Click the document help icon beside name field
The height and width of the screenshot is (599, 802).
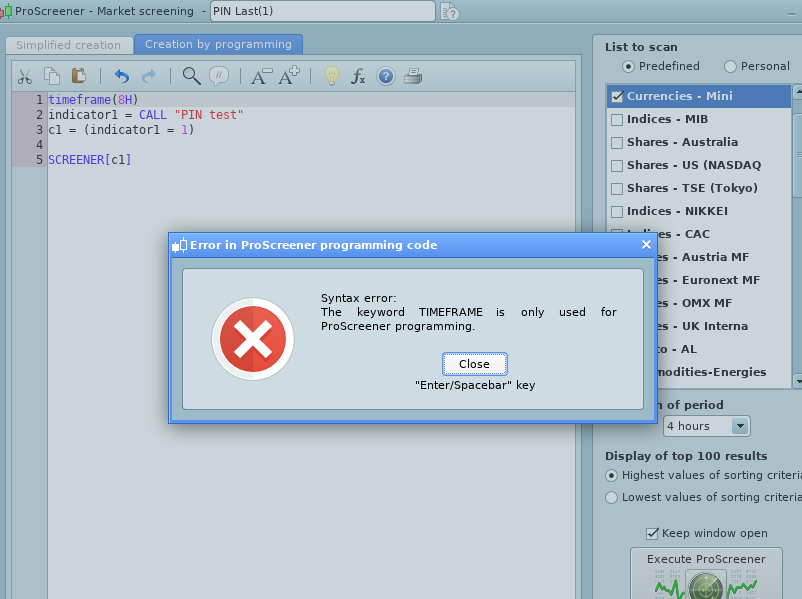pos(450,11)
